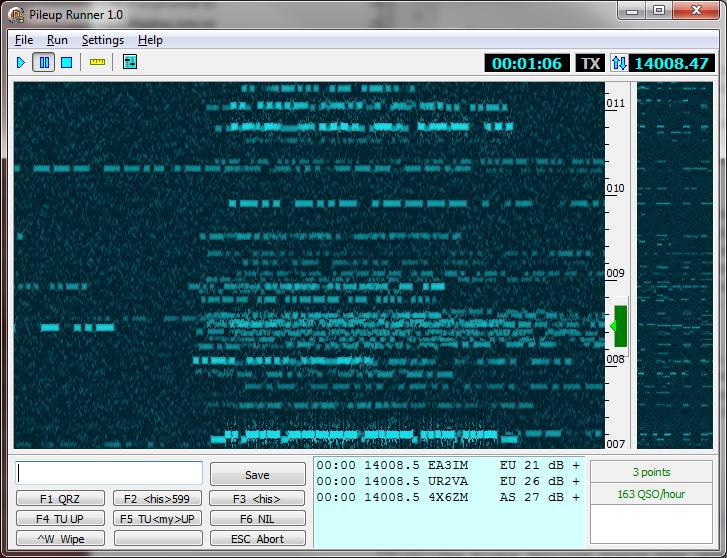Click the blank unlabeled macro button

pos(158,539)
